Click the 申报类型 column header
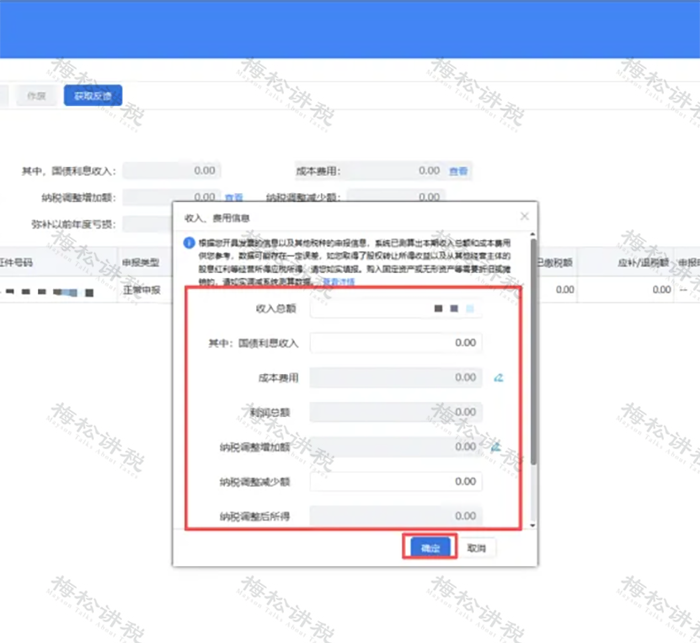700x643 pixels. [x=136, y=262]
